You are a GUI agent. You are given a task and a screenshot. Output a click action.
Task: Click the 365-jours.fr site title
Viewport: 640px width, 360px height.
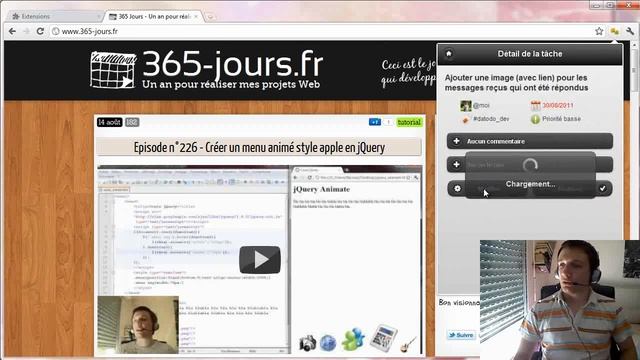(233, 64)
